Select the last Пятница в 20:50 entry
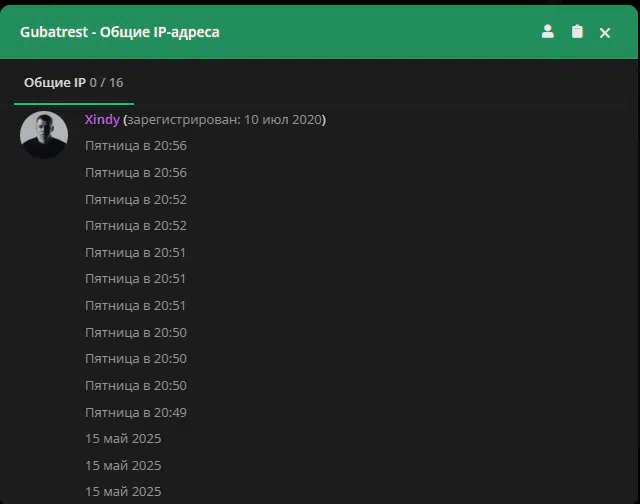Image resolution: width=640 pixels, height=504 pixels. [136, 386]
